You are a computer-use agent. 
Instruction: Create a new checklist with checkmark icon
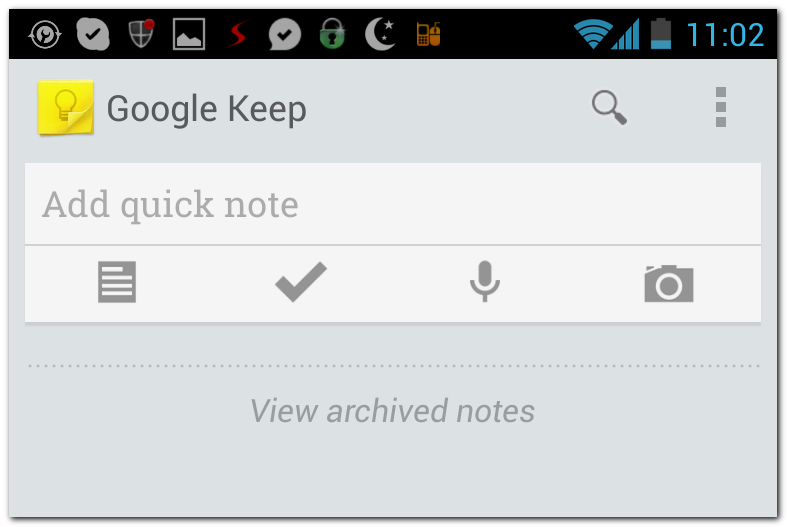coord(301,282)
